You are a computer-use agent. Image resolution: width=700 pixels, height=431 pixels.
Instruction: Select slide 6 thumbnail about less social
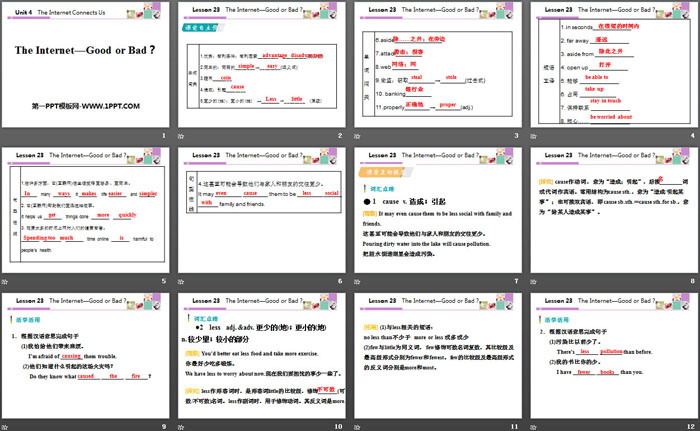(x=261, y=210)
